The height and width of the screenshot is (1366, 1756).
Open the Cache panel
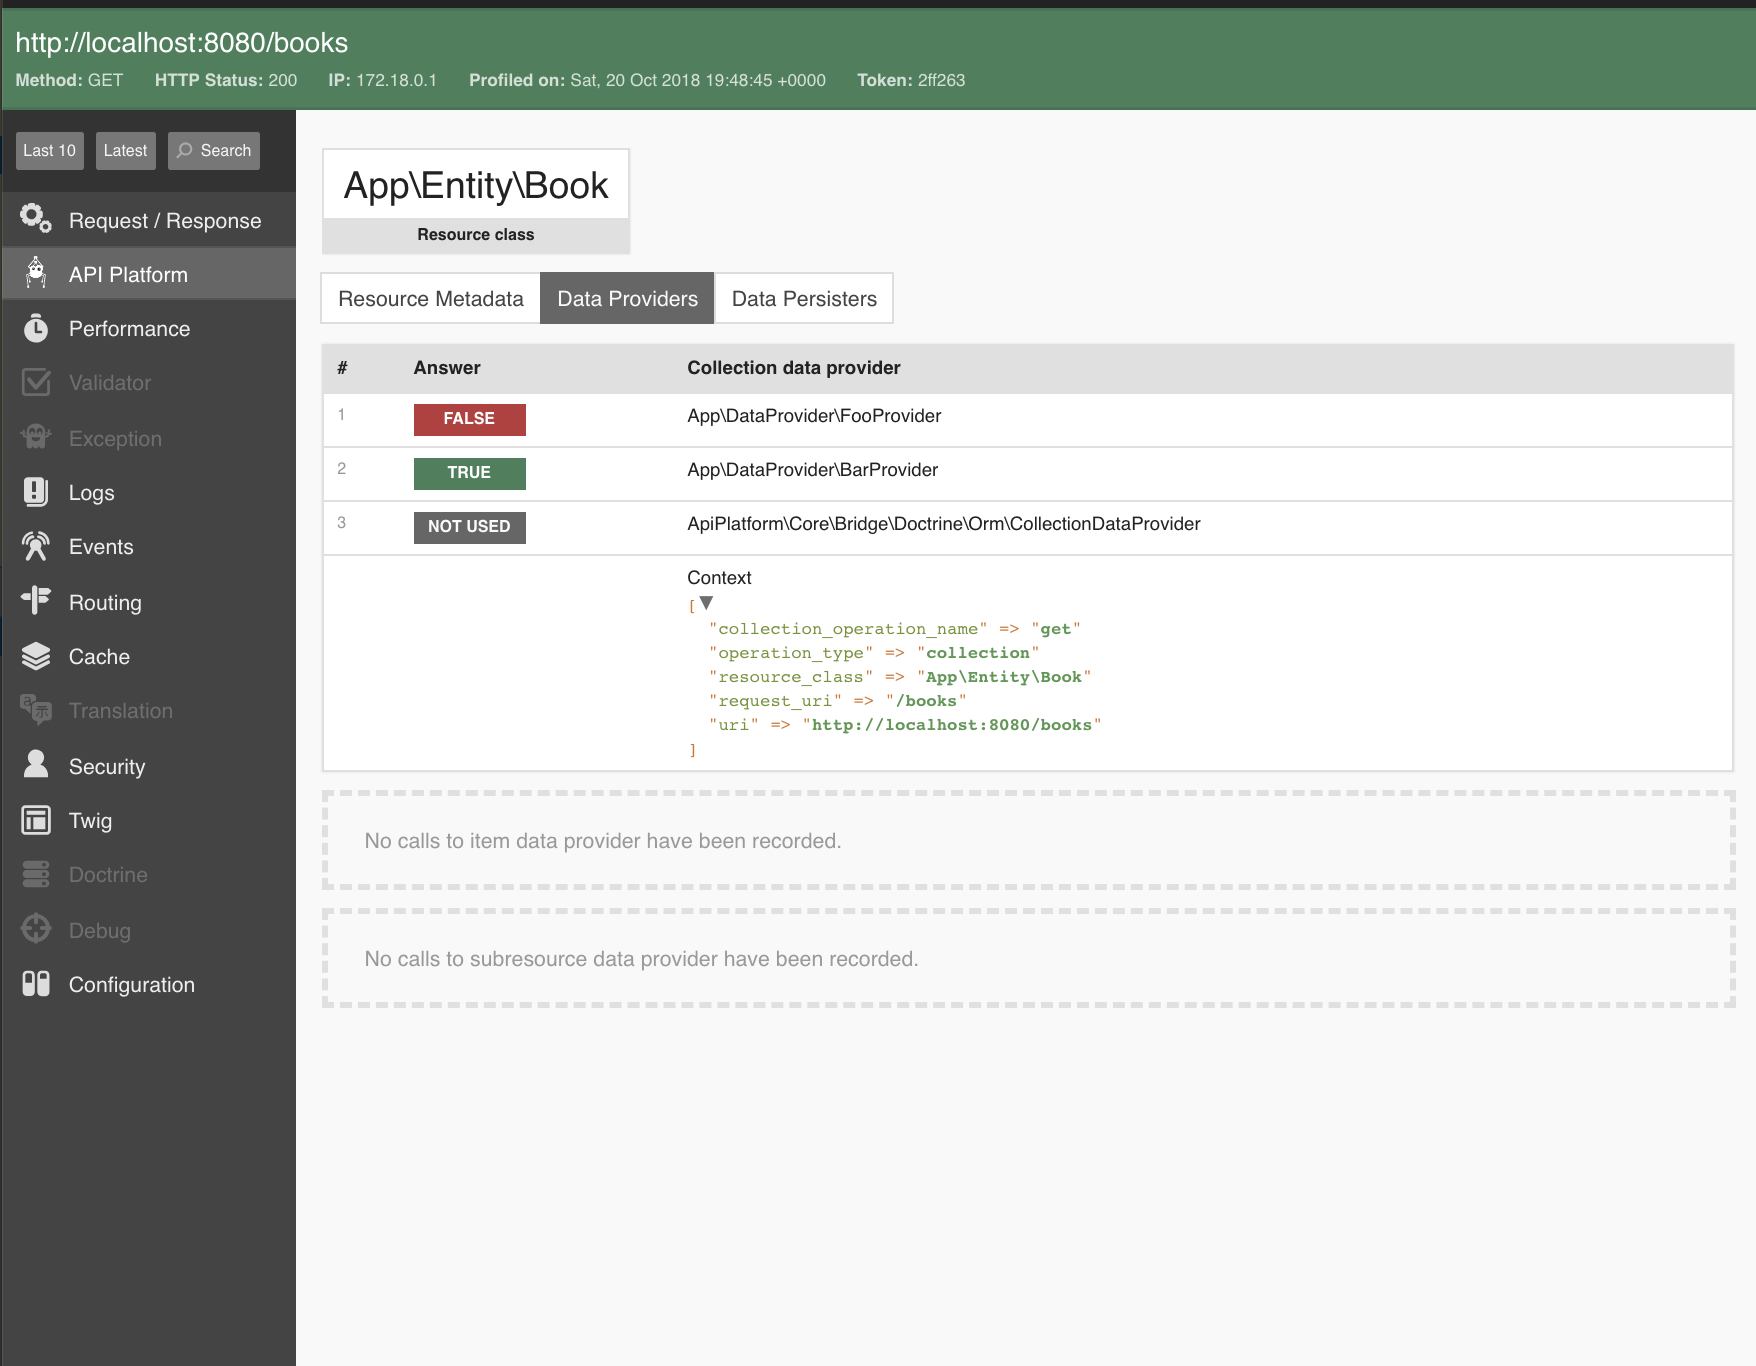click(x=149, y=656)
